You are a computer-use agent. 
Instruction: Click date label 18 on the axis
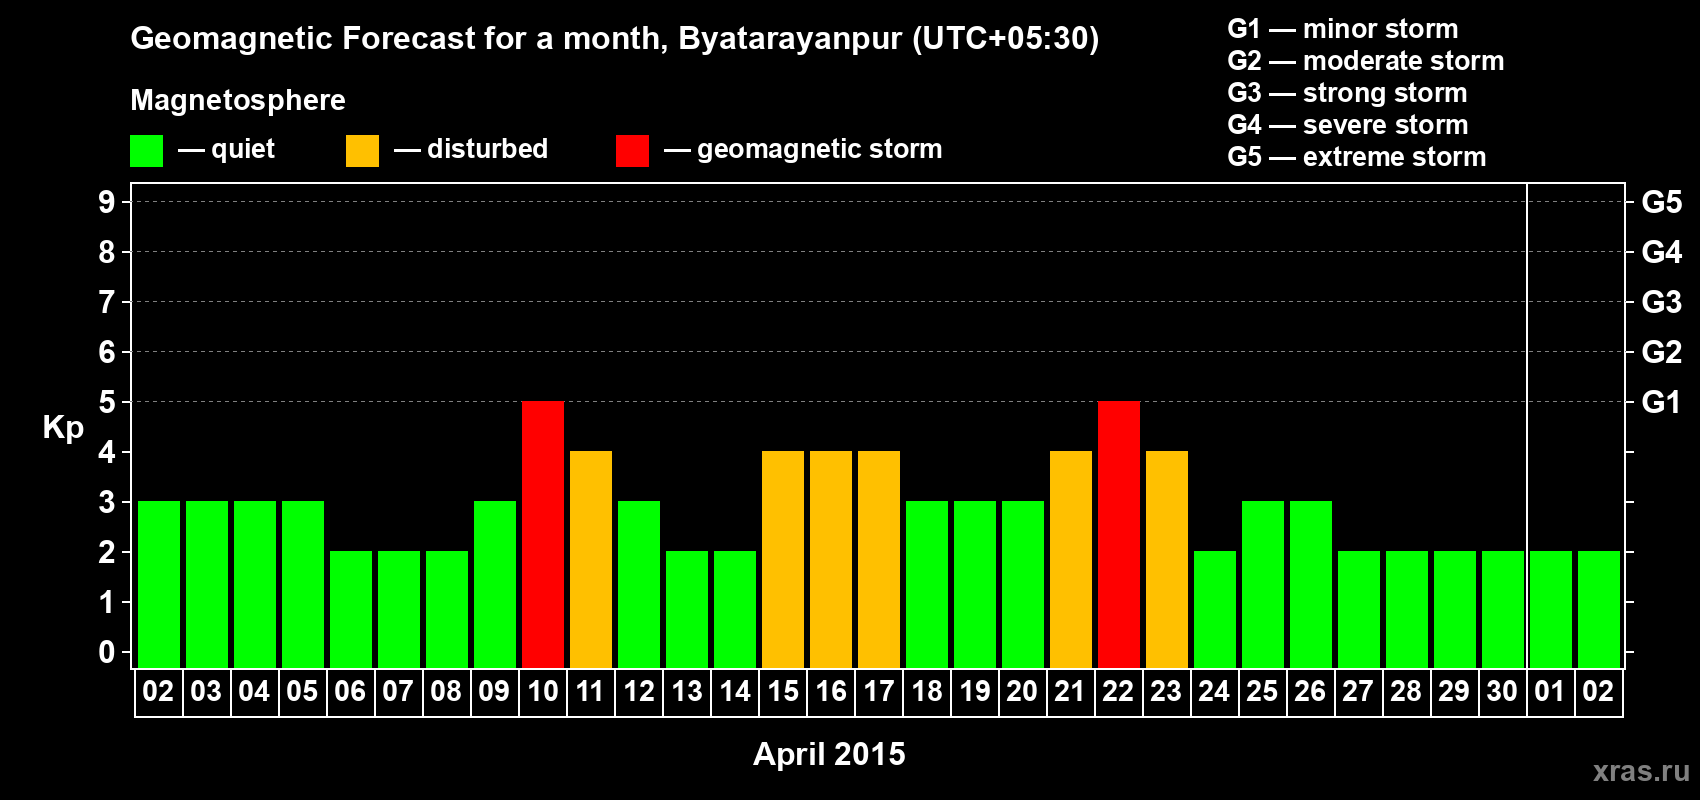(x=926, y=692)
